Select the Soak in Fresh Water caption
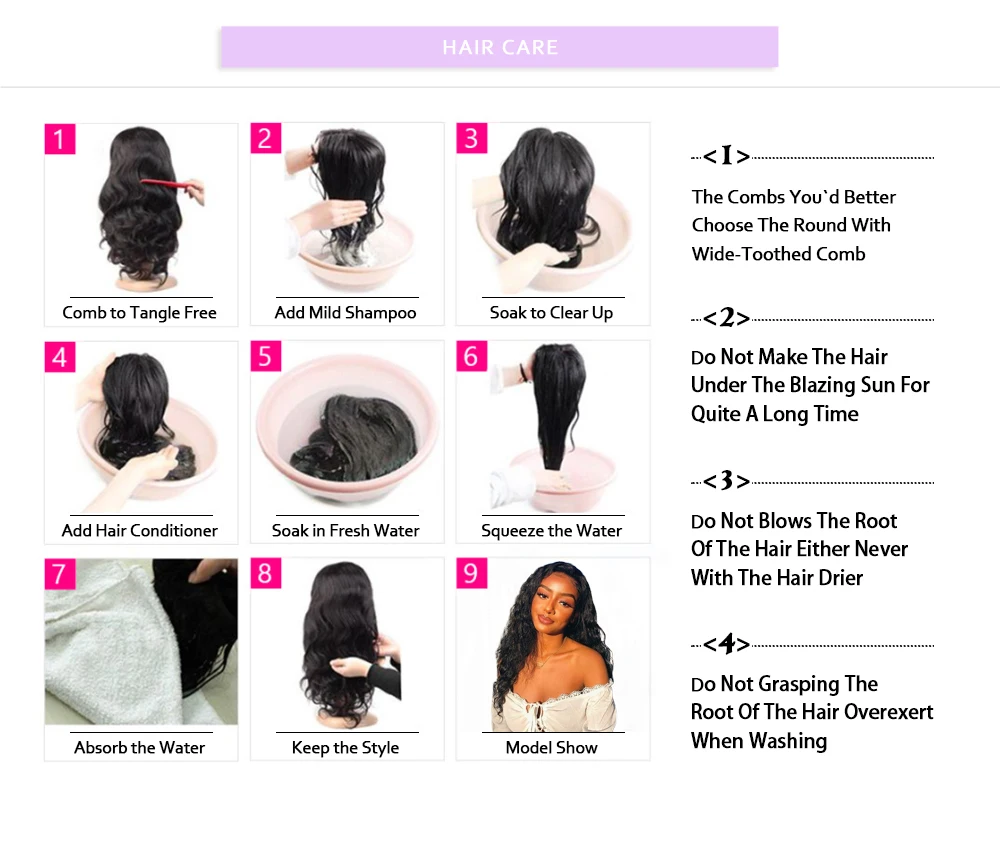This screenshot has height=845, width=1000. (346, 531)
